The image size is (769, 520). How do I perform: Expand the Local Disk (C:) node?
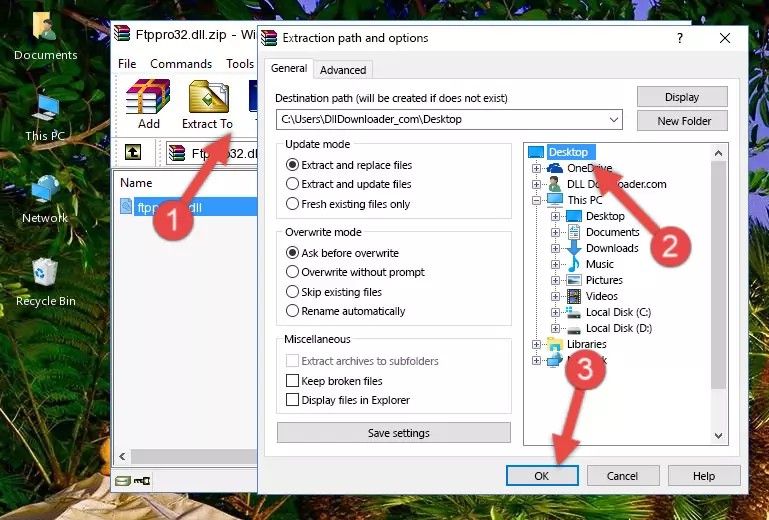pyautogui.click(x=555, y=312)
